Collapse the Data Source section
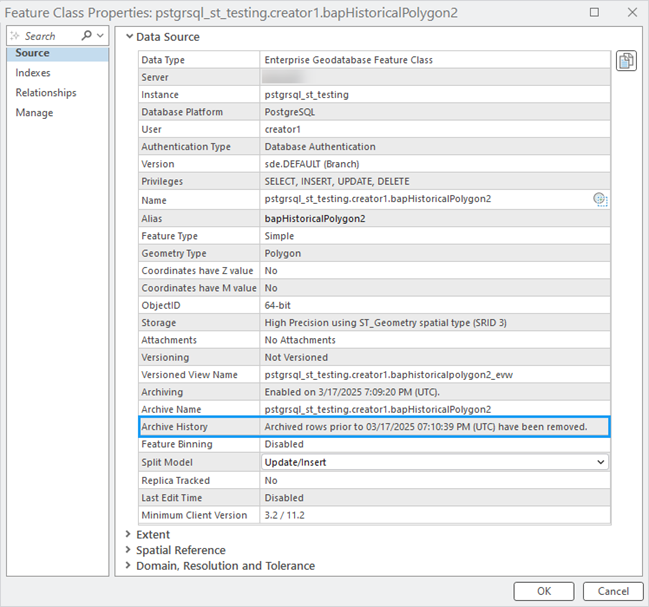Screen dimensions: 649x607 point(130,37)
